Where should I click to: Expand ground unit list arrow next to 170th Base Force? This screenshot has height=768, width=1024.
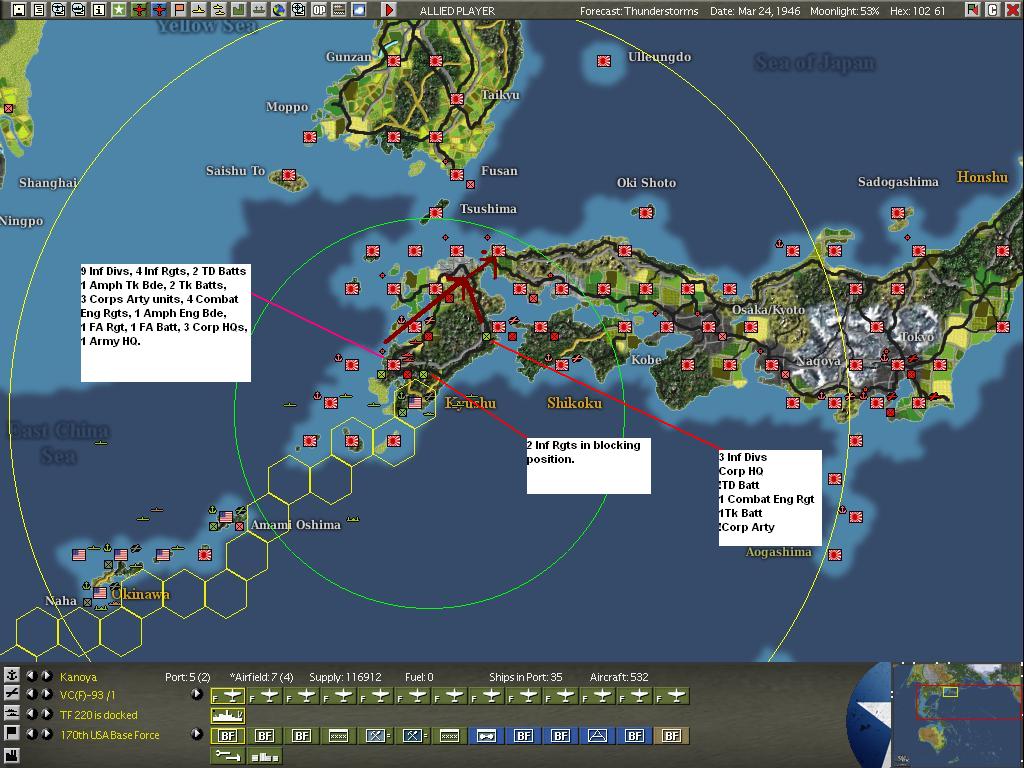(x=197, y=733)
